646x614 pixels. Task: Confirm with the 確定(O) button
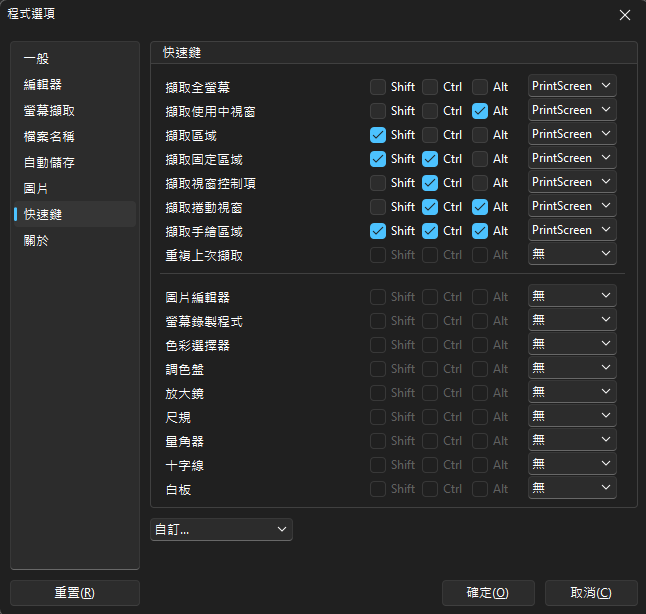[x=488, y=593]
